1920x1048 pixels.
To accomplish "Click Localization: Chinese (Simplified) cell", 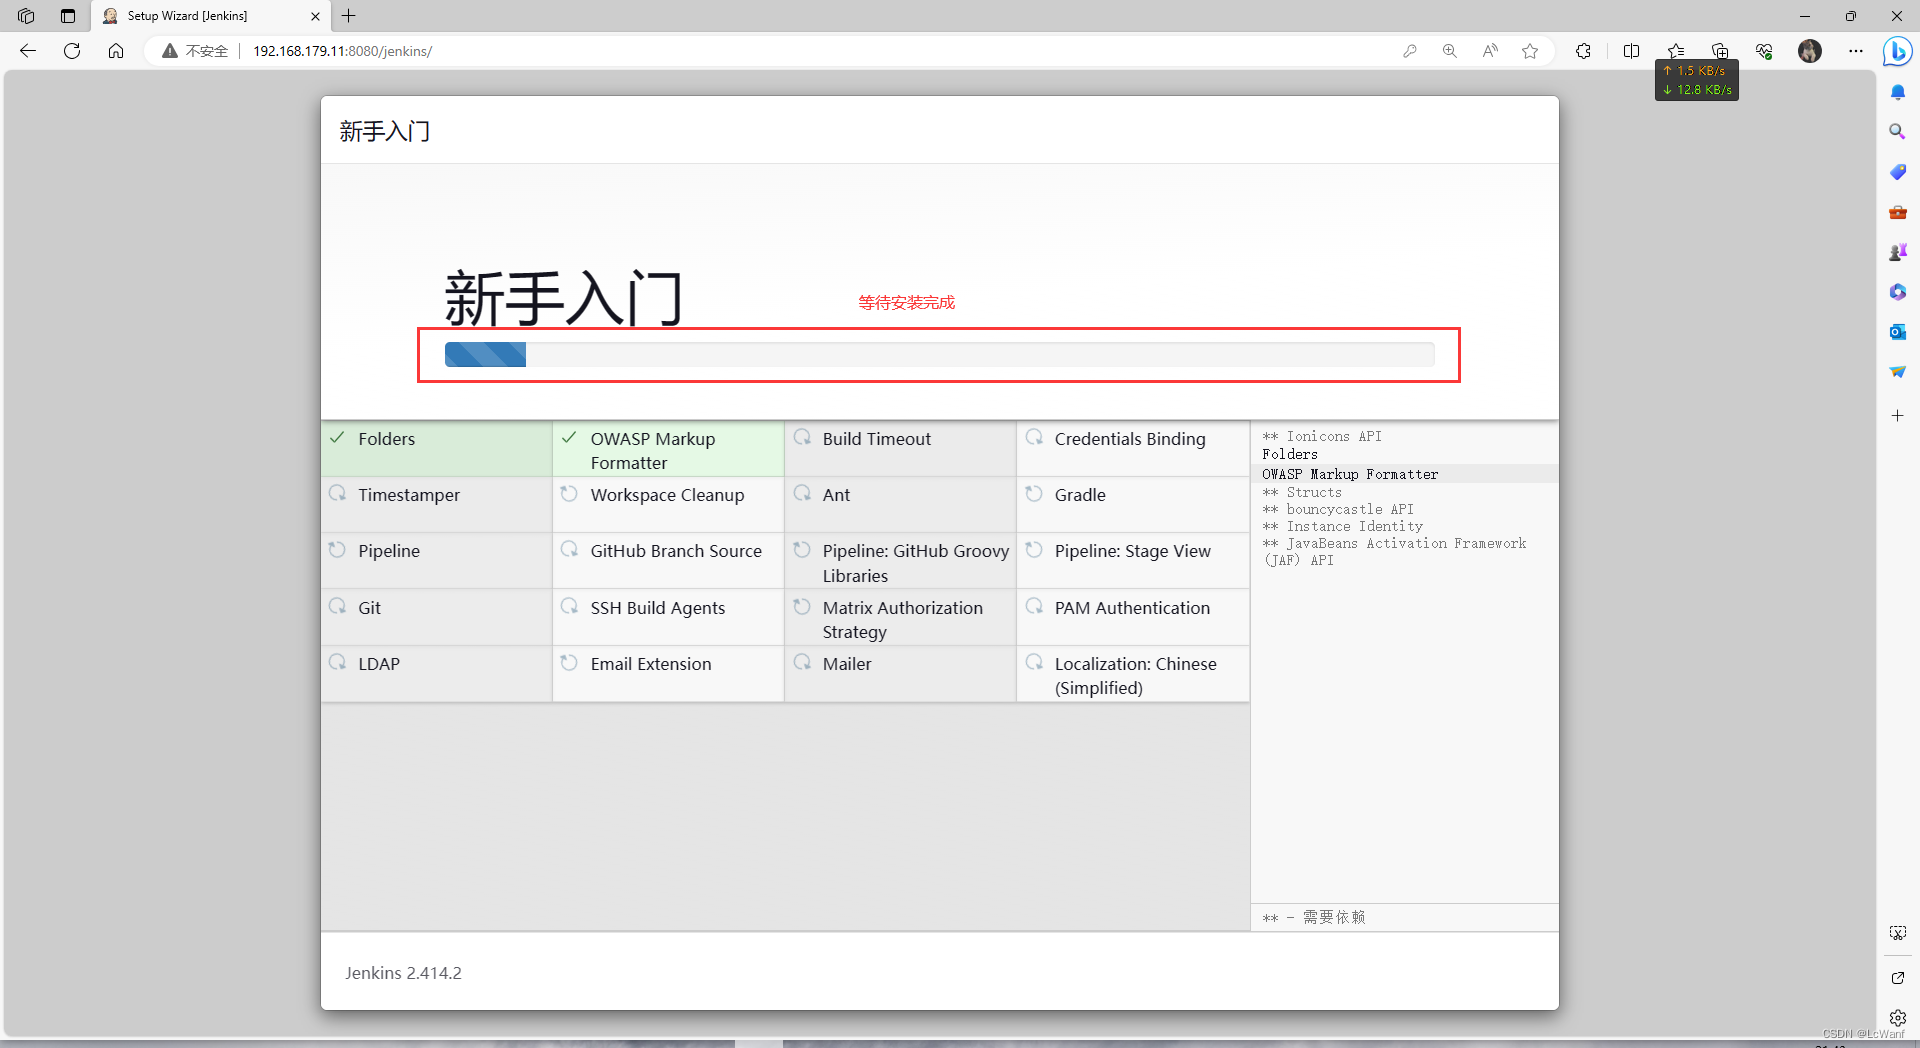I will (x=1133, y=674).
